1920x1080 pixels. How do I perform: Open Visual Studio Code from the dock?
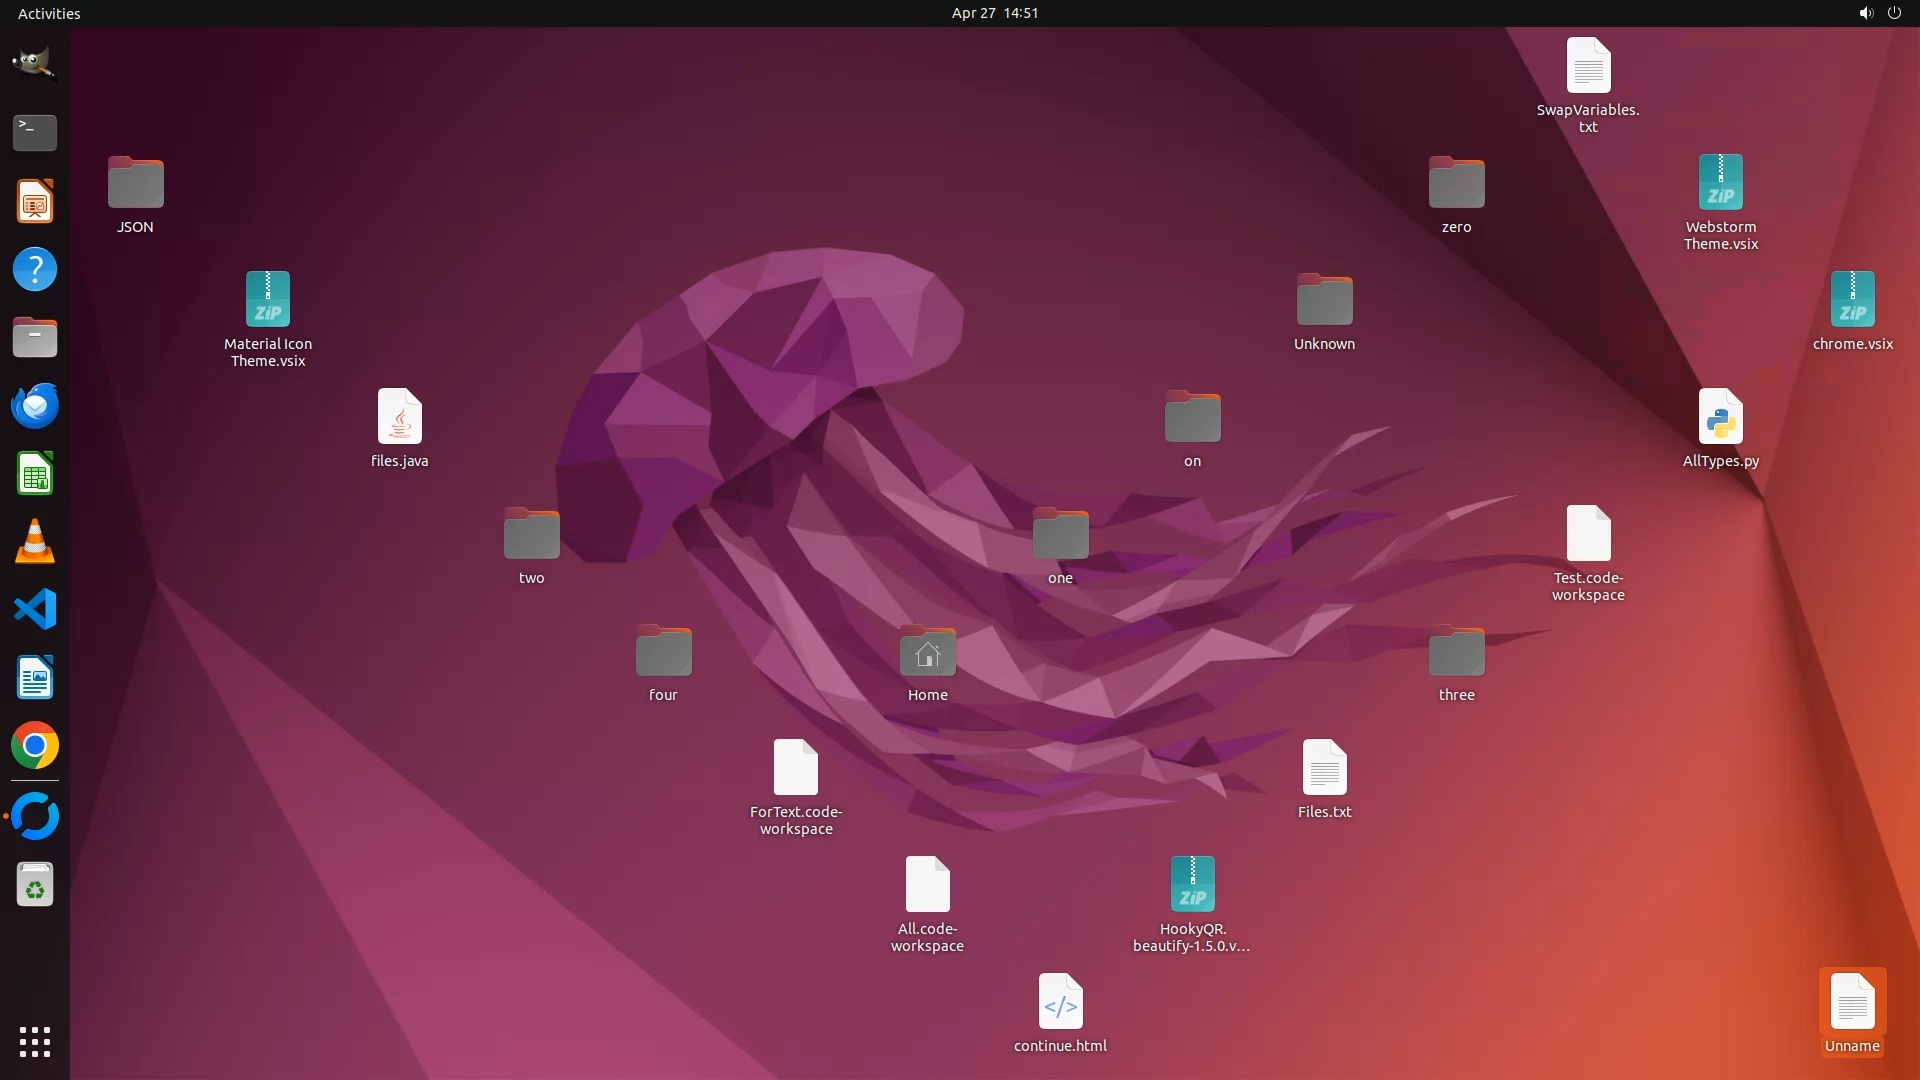(35, 609)
